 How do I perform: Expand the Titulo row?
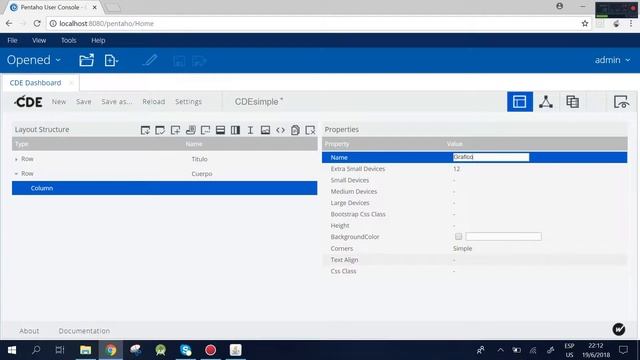[x=16, y=159]
